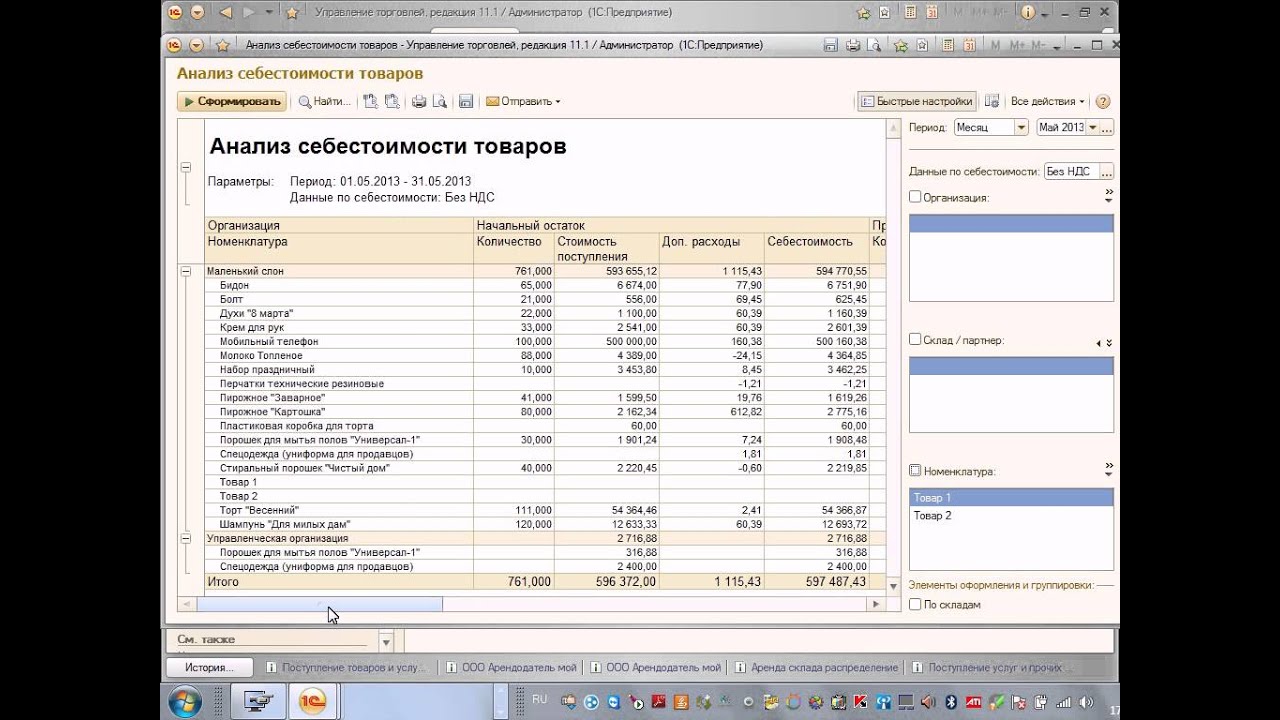Click the RU language indicator in taskbar

point(540,699)
